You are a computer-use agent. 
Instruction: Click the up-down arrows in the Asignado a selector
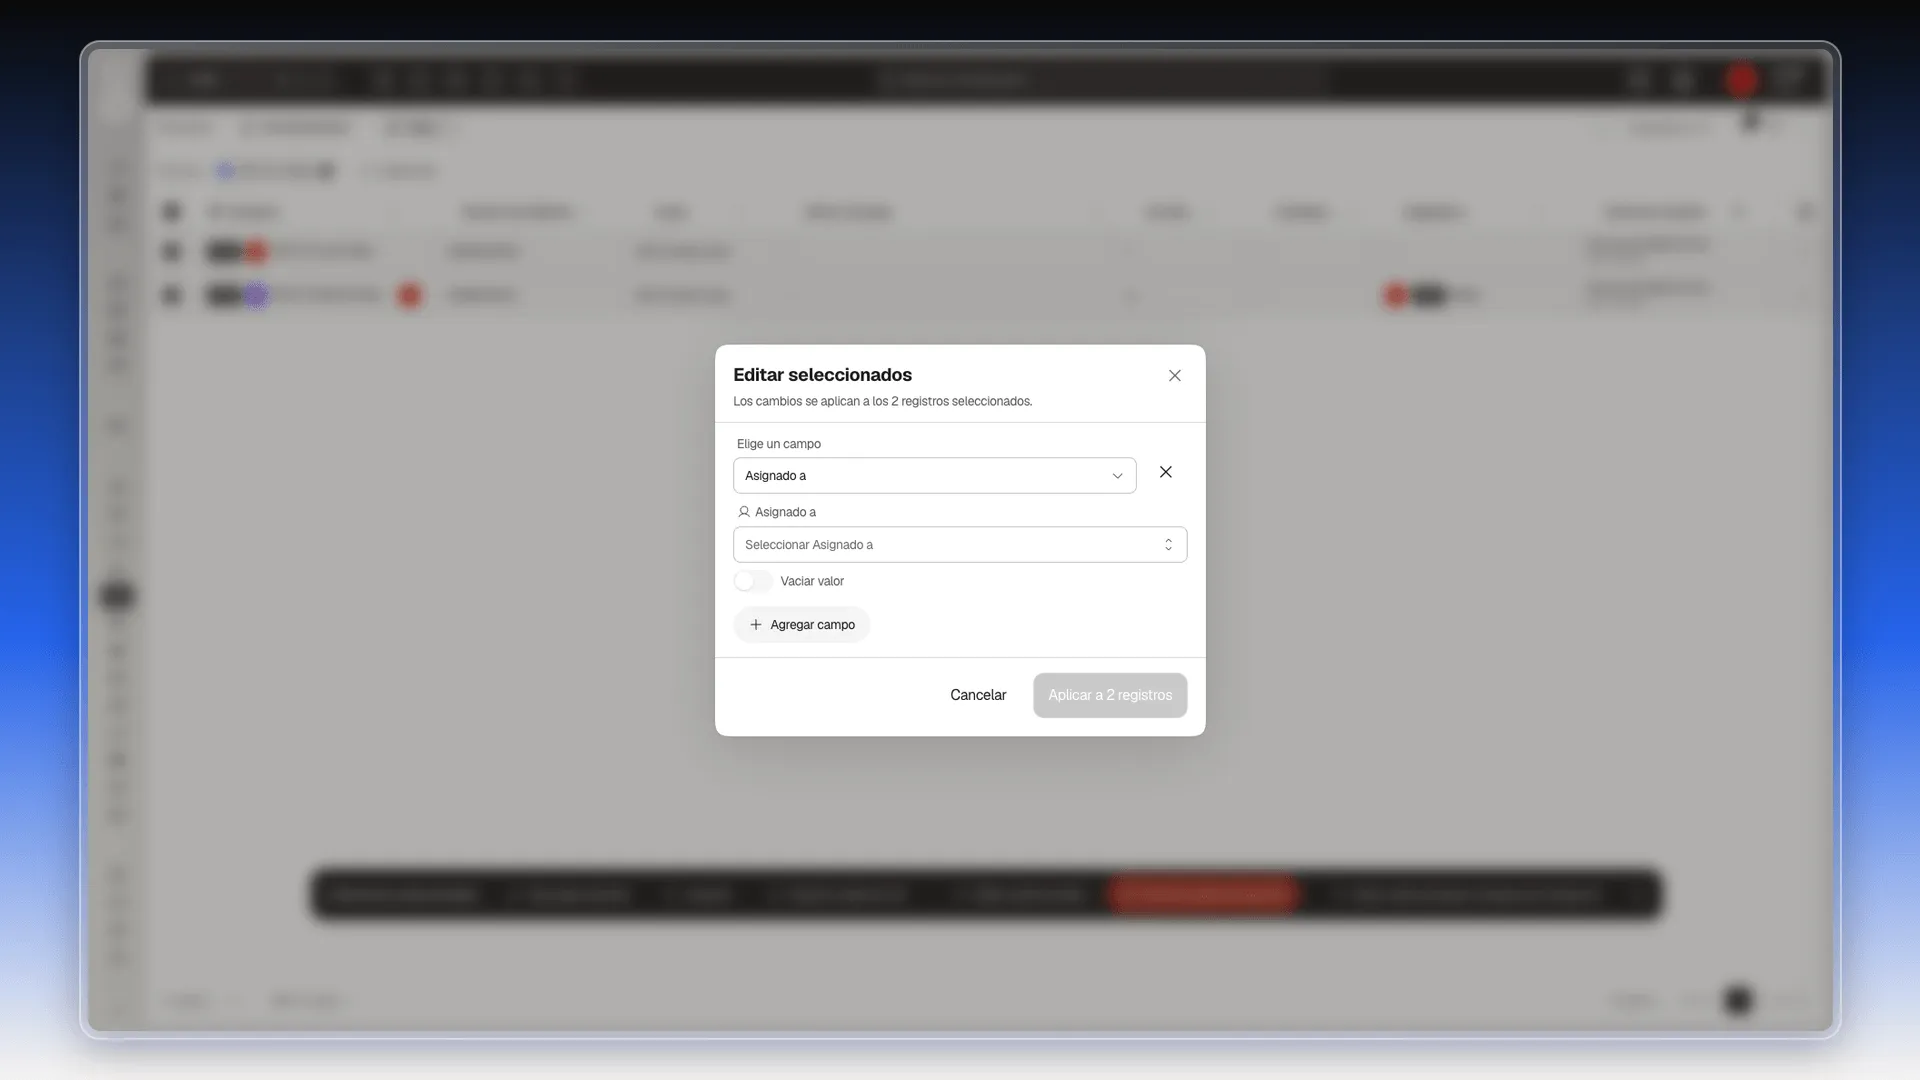[x=1168, y=545]
